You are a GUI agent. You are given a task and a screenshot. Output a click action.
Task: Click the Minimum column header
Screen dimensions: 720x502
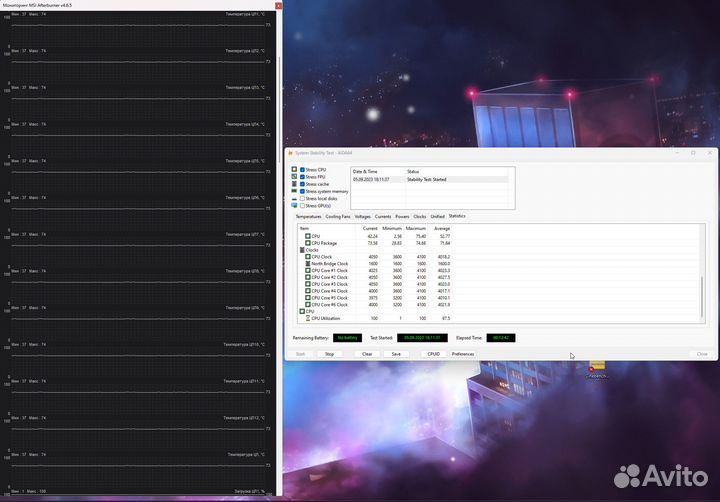tap(391, 228)
